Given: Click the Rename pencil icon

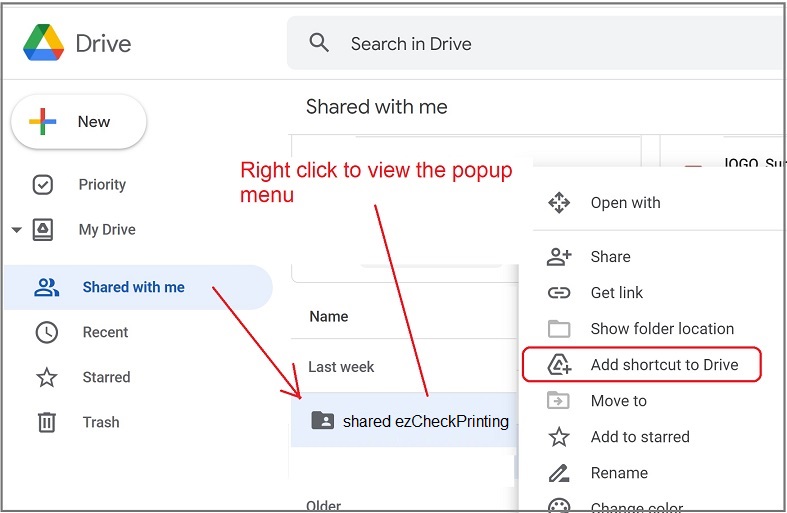Looking at the screenshot, I should [559, 473].
